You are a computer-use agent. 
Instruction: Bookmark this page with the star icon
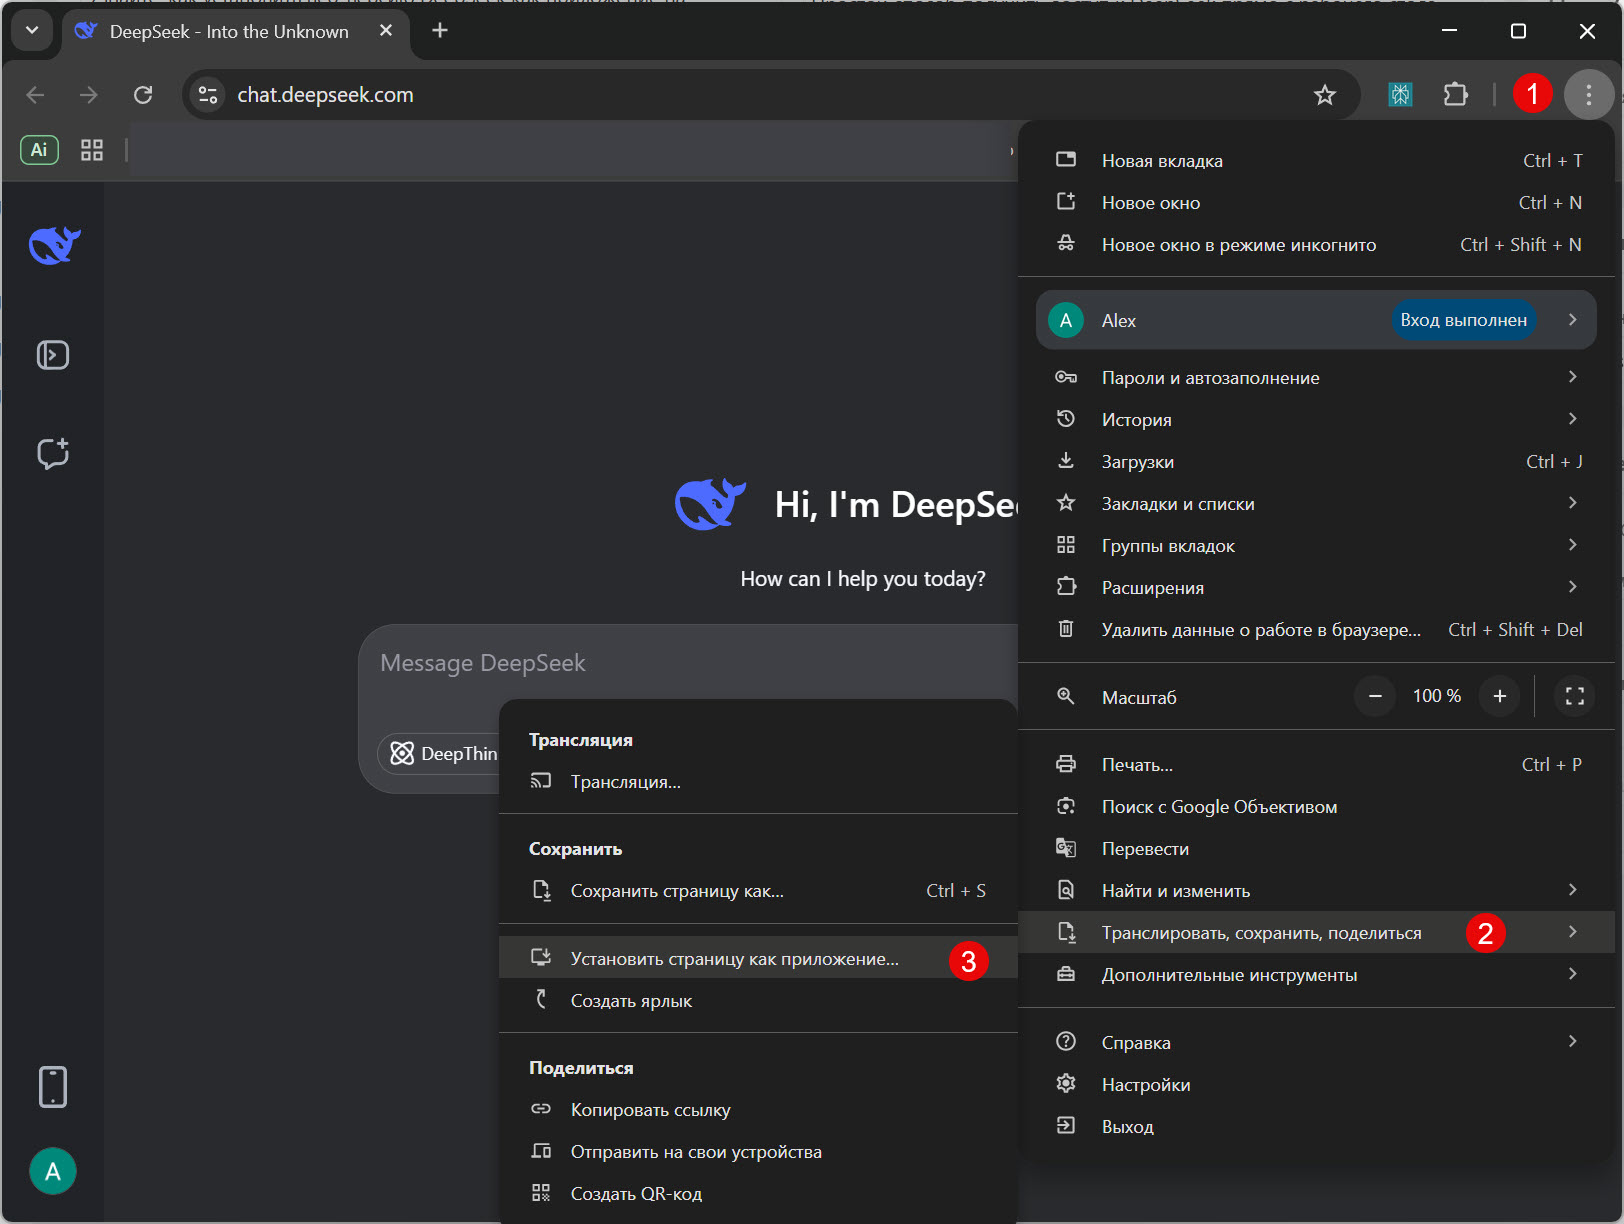(1325, 95)
